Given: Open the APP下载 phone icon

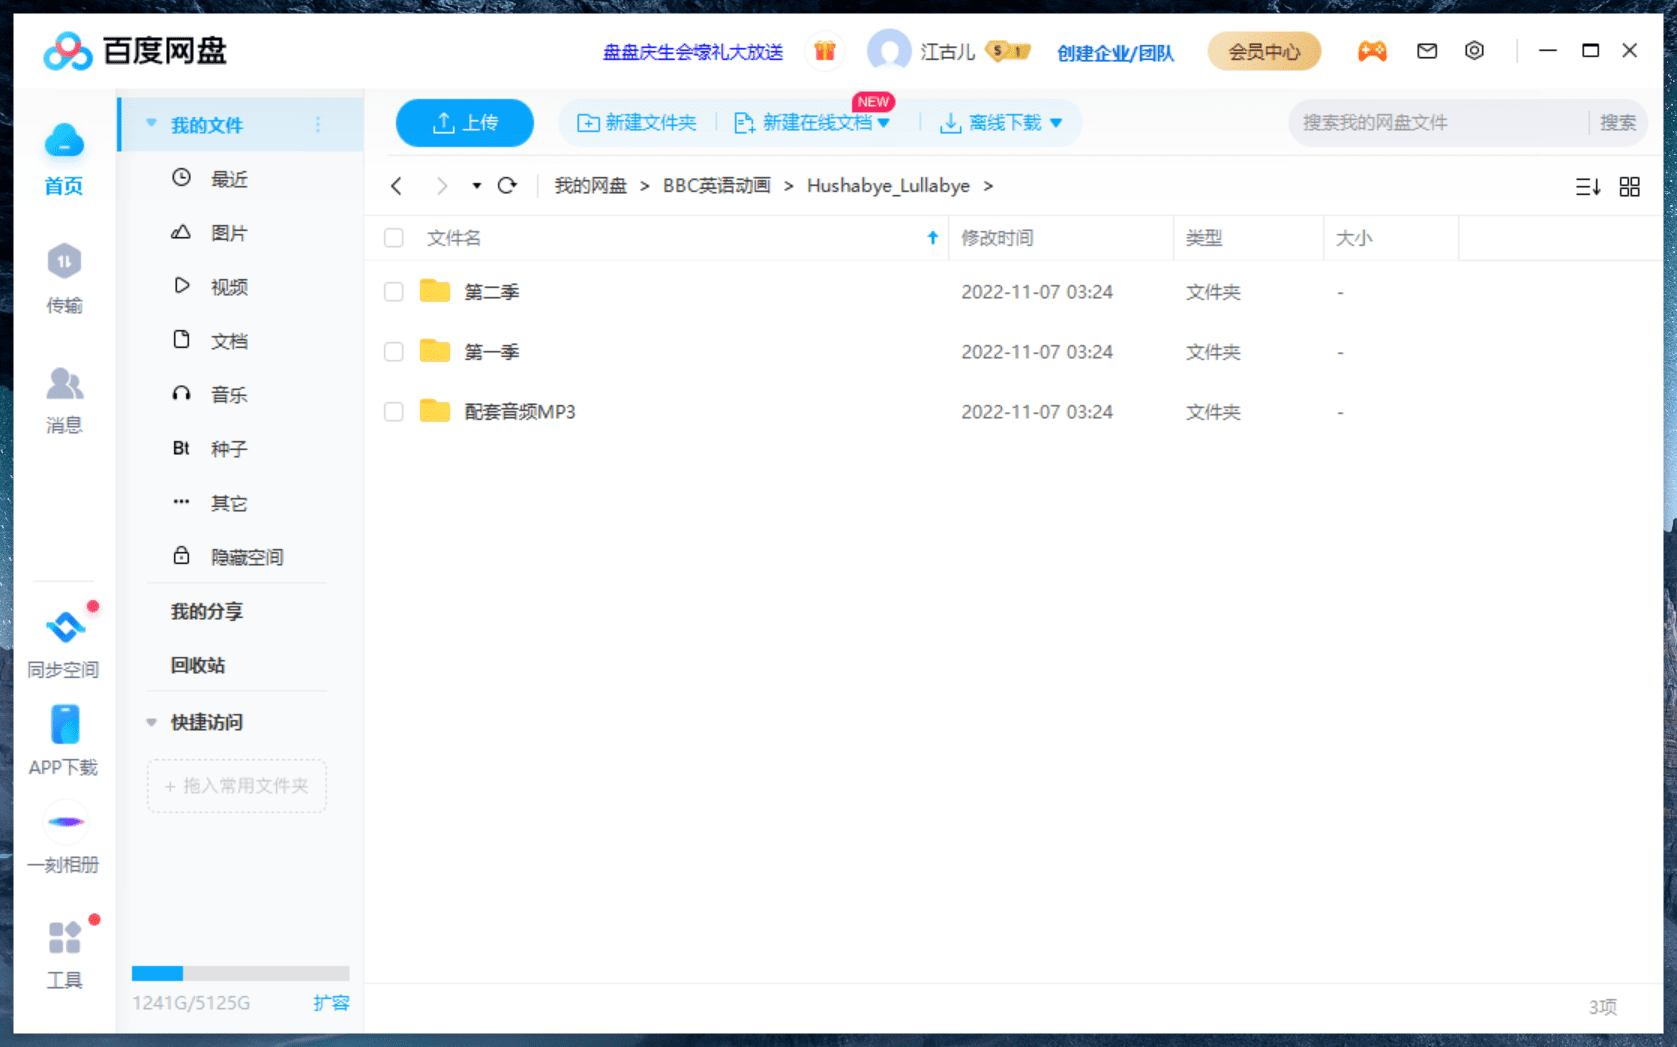Looking at the screenshot, I should [64, 724].
